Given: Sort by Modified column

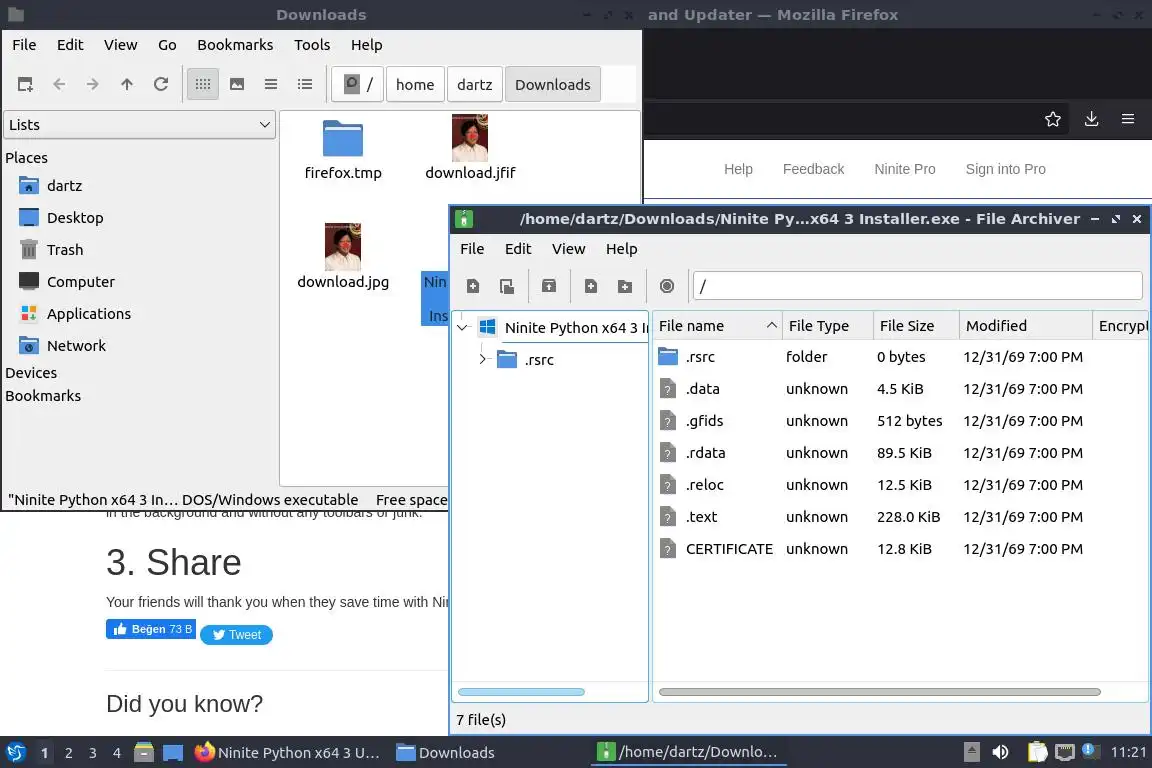Looking at the screenshot, I should [1026, 326].
